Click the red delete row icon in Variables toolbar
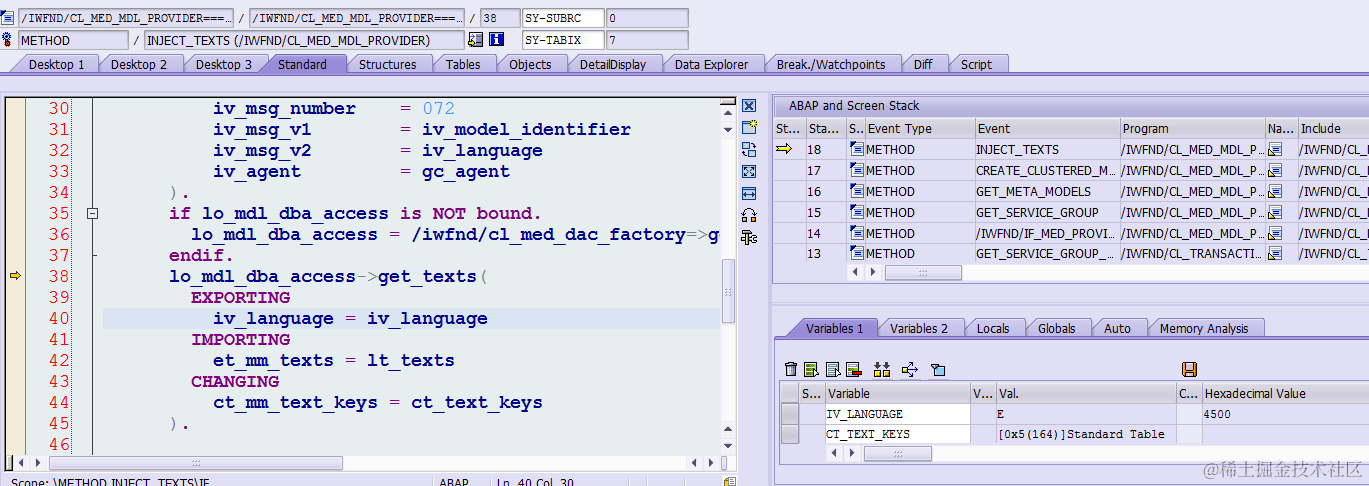This screenshot has height=486, width=1369. (x=853, y=370)
